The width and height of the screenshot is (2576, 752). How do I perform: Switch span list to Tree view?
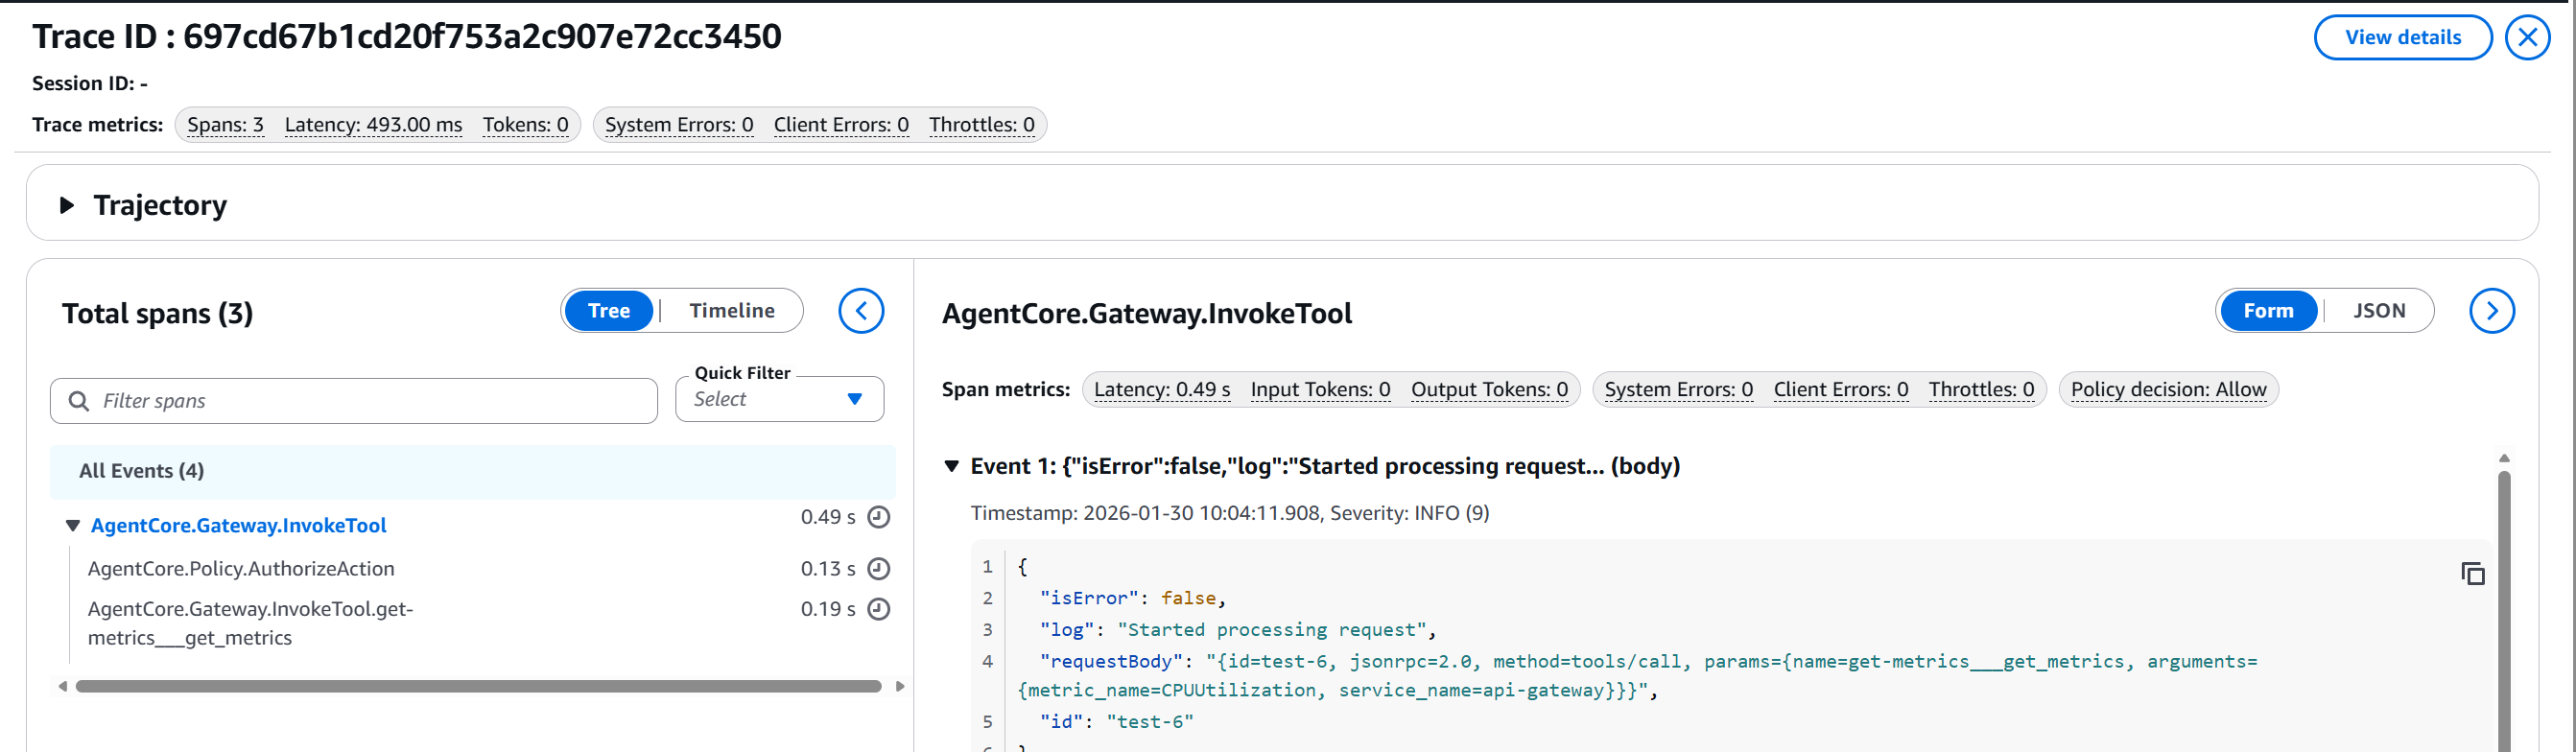pyautogui.click(x=608, y=311)
